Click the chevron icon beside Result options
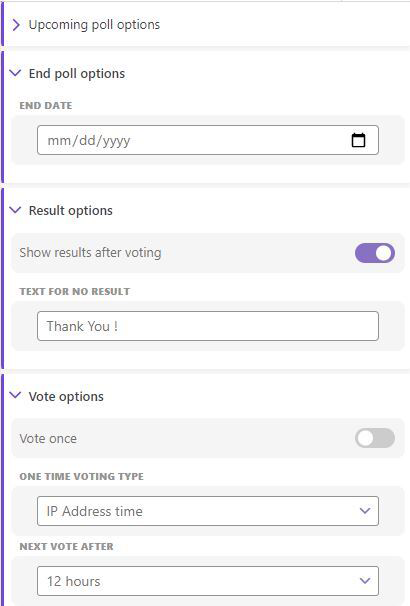 tap(15, 210)
